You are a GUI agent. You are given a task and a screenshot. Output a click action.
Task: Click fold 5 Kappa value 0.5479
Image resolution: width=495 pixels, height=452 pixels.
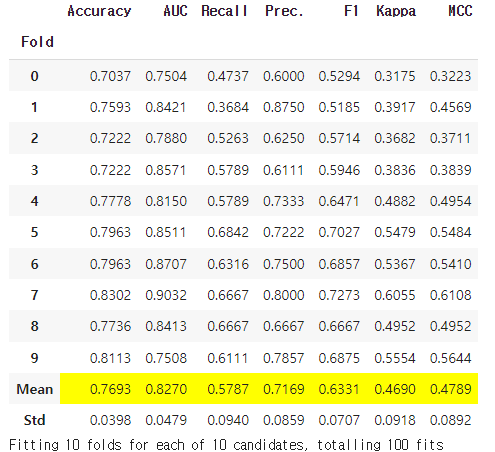395,232
